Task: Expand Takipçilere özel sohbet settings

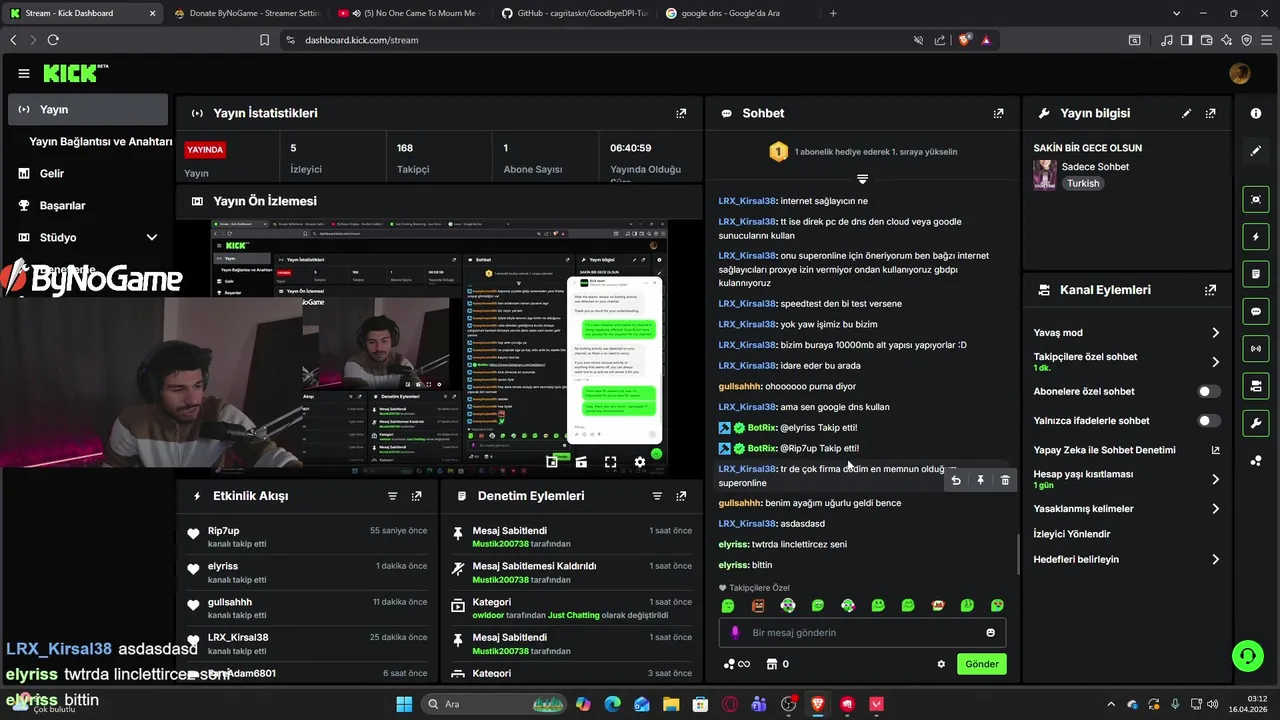Action: pos(1215,362)
